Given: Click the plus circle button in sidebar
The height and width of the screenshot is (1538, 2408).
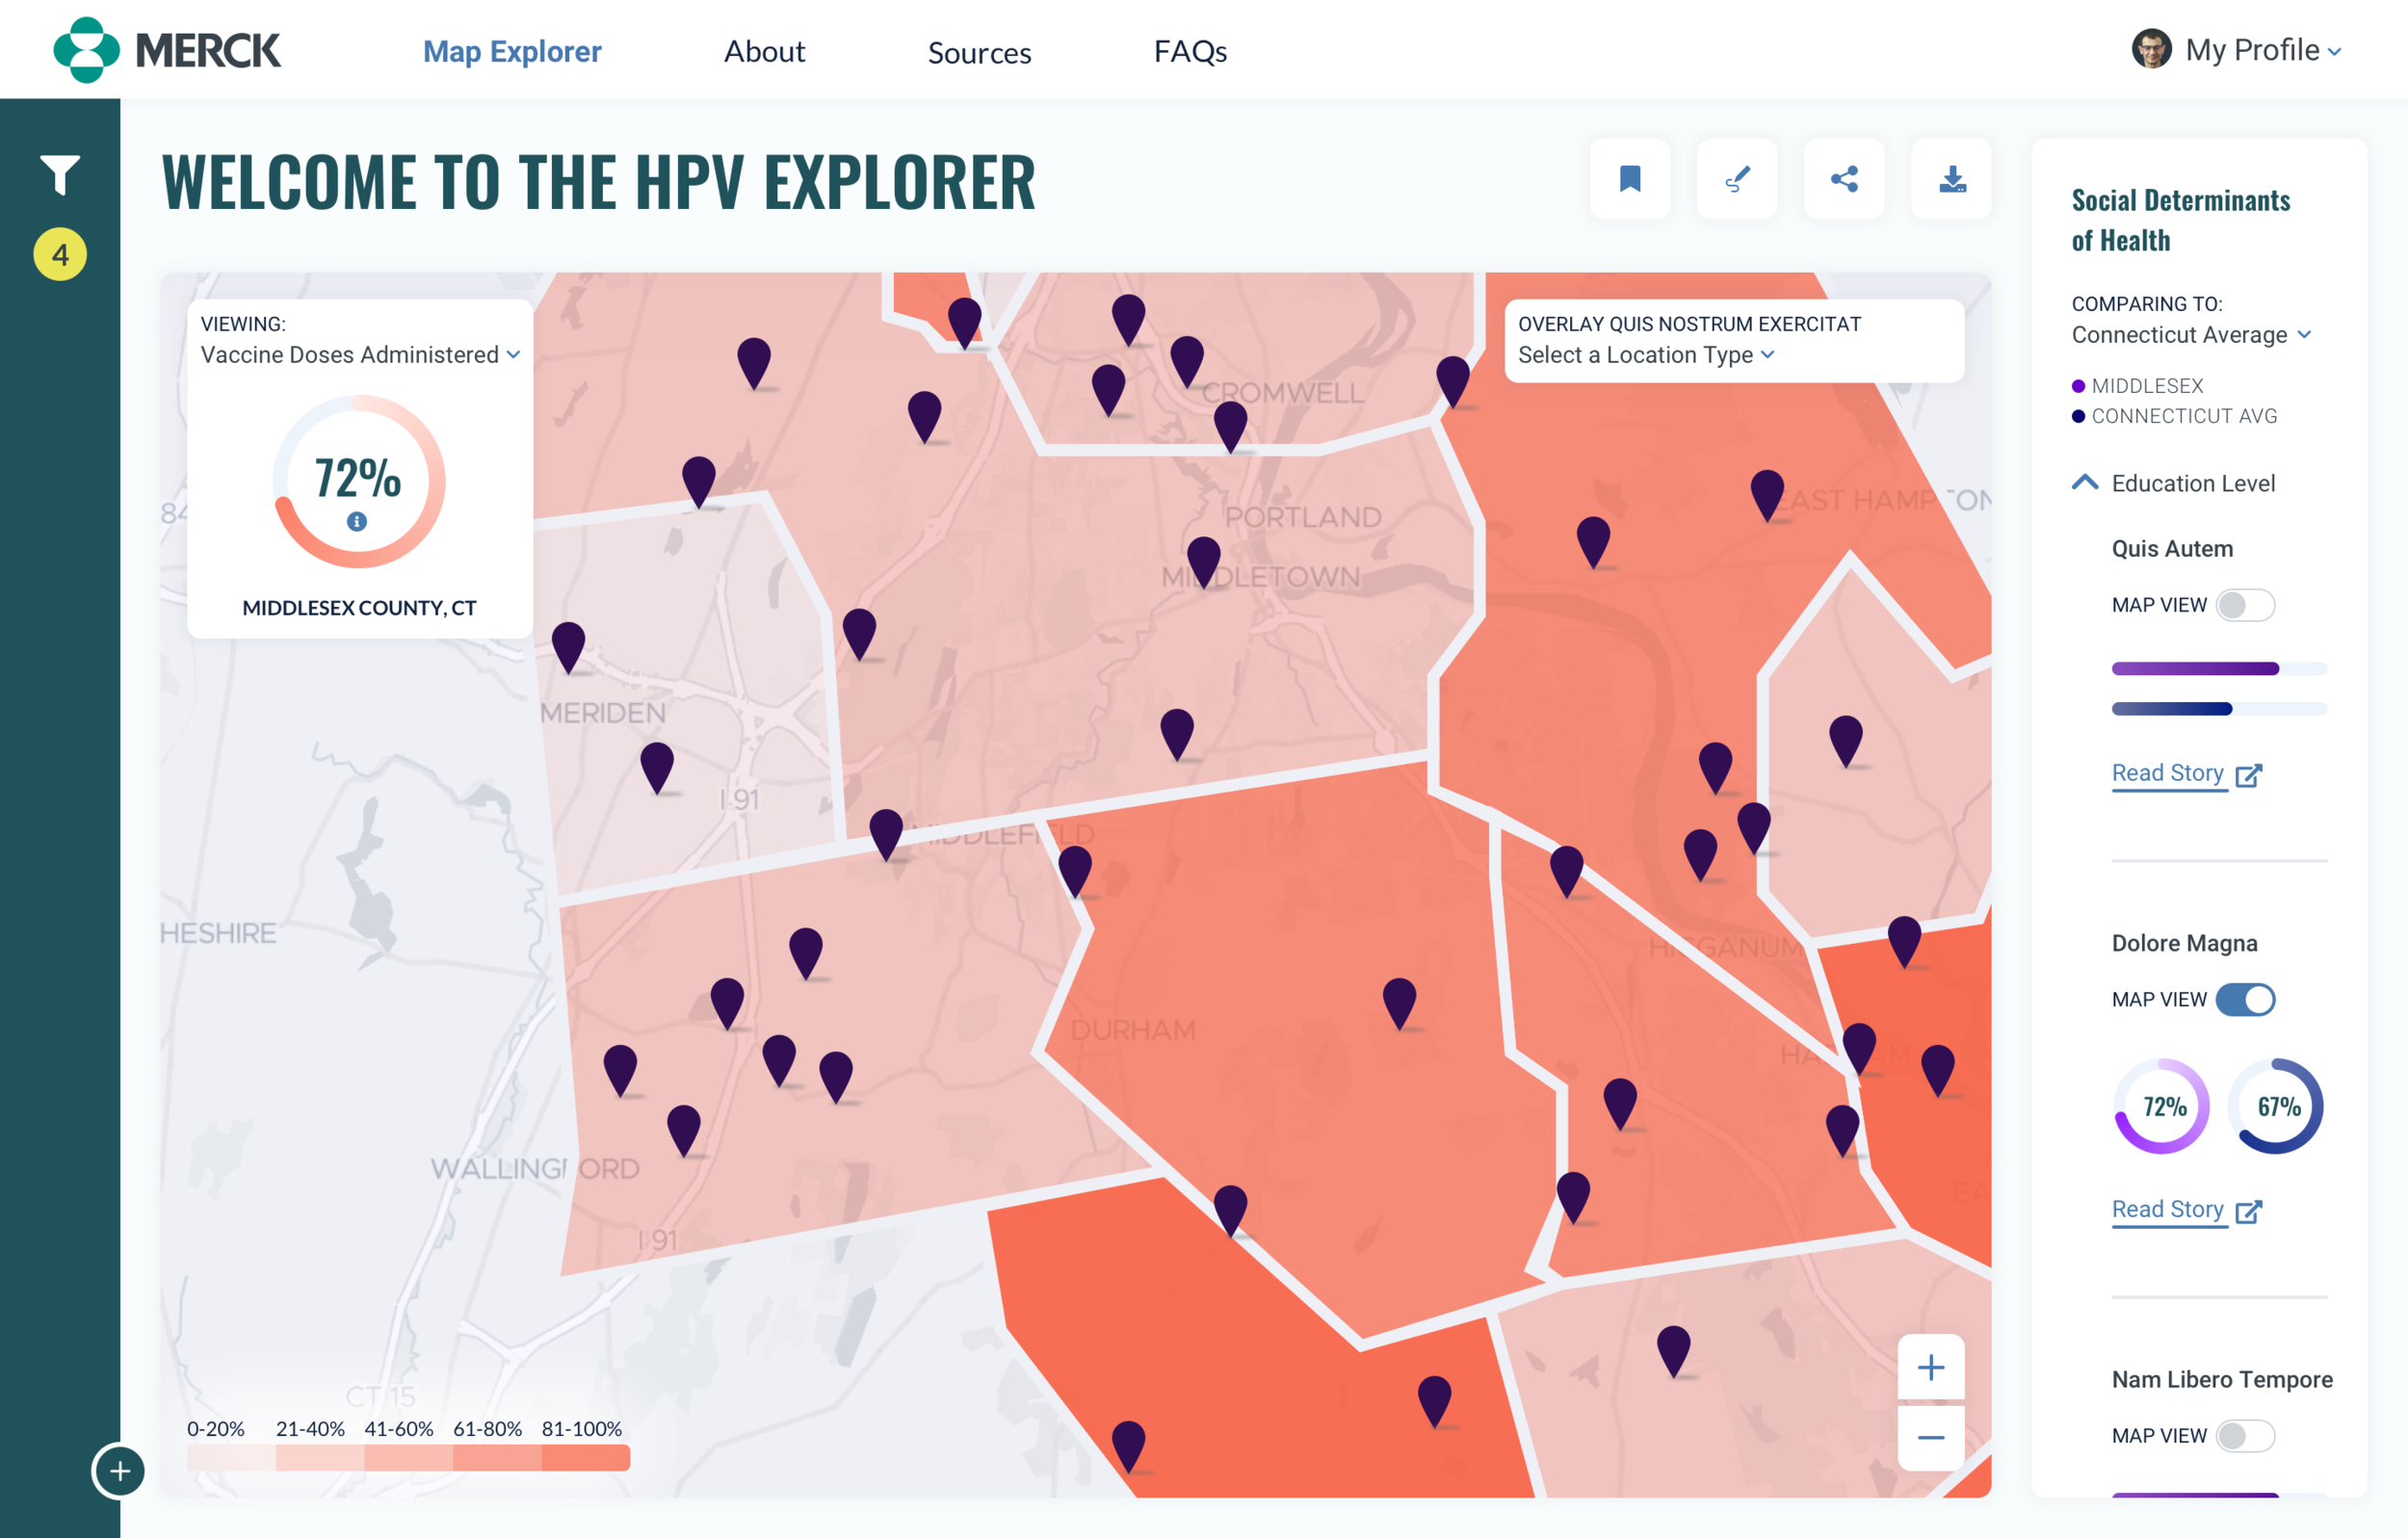Looking at the screenshot, I should pyautogui.click(x=119, y=1471).
